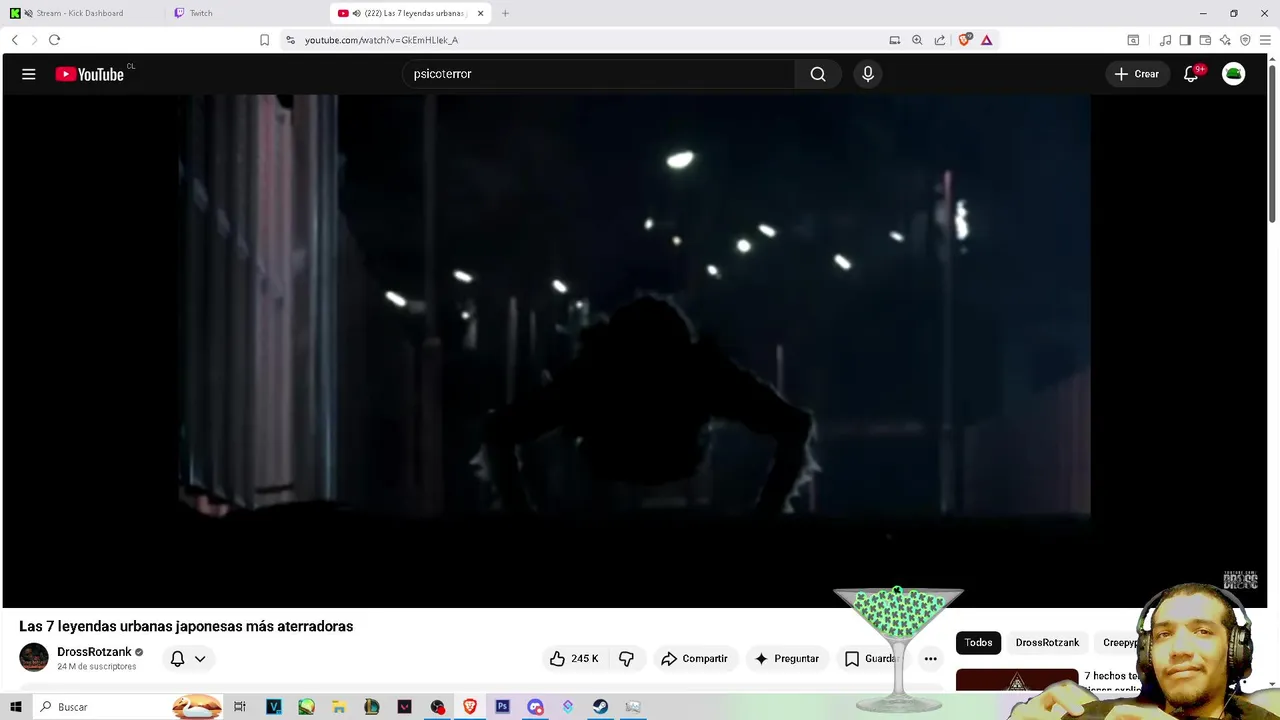
Task: Open more actions three-dot menu
Action: point(931,659)
